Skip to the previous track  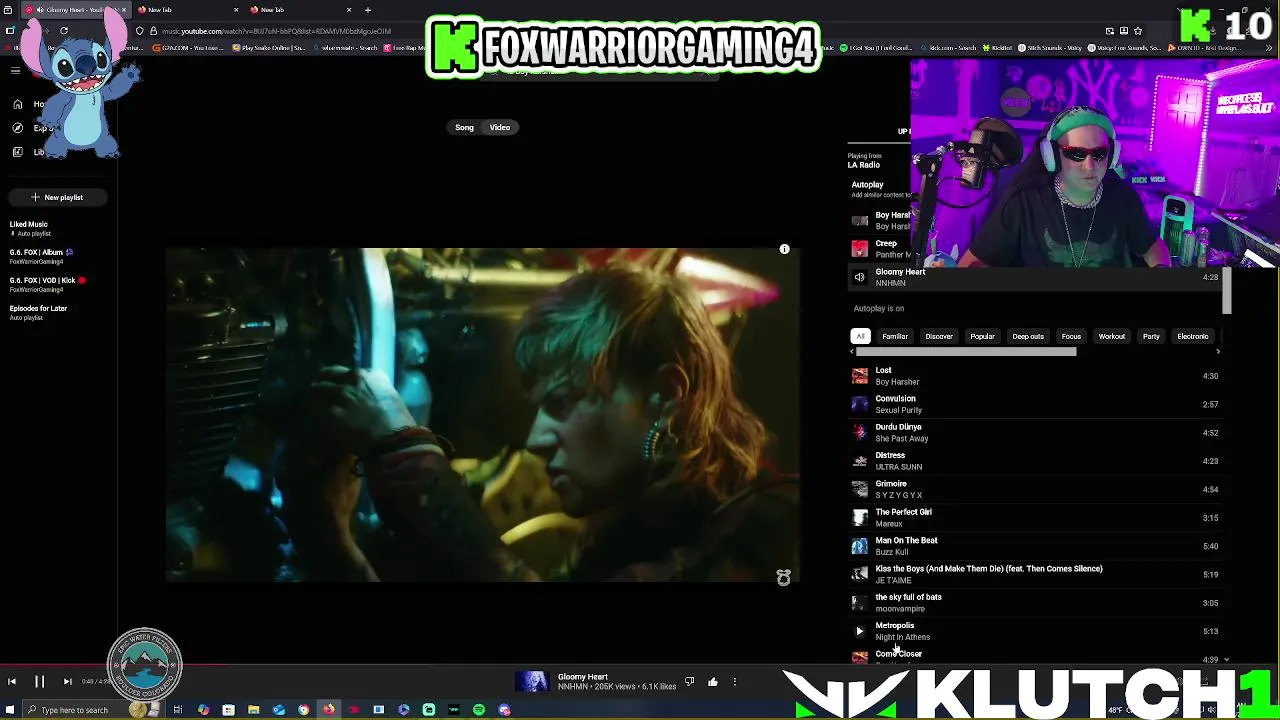coord(12,682)
